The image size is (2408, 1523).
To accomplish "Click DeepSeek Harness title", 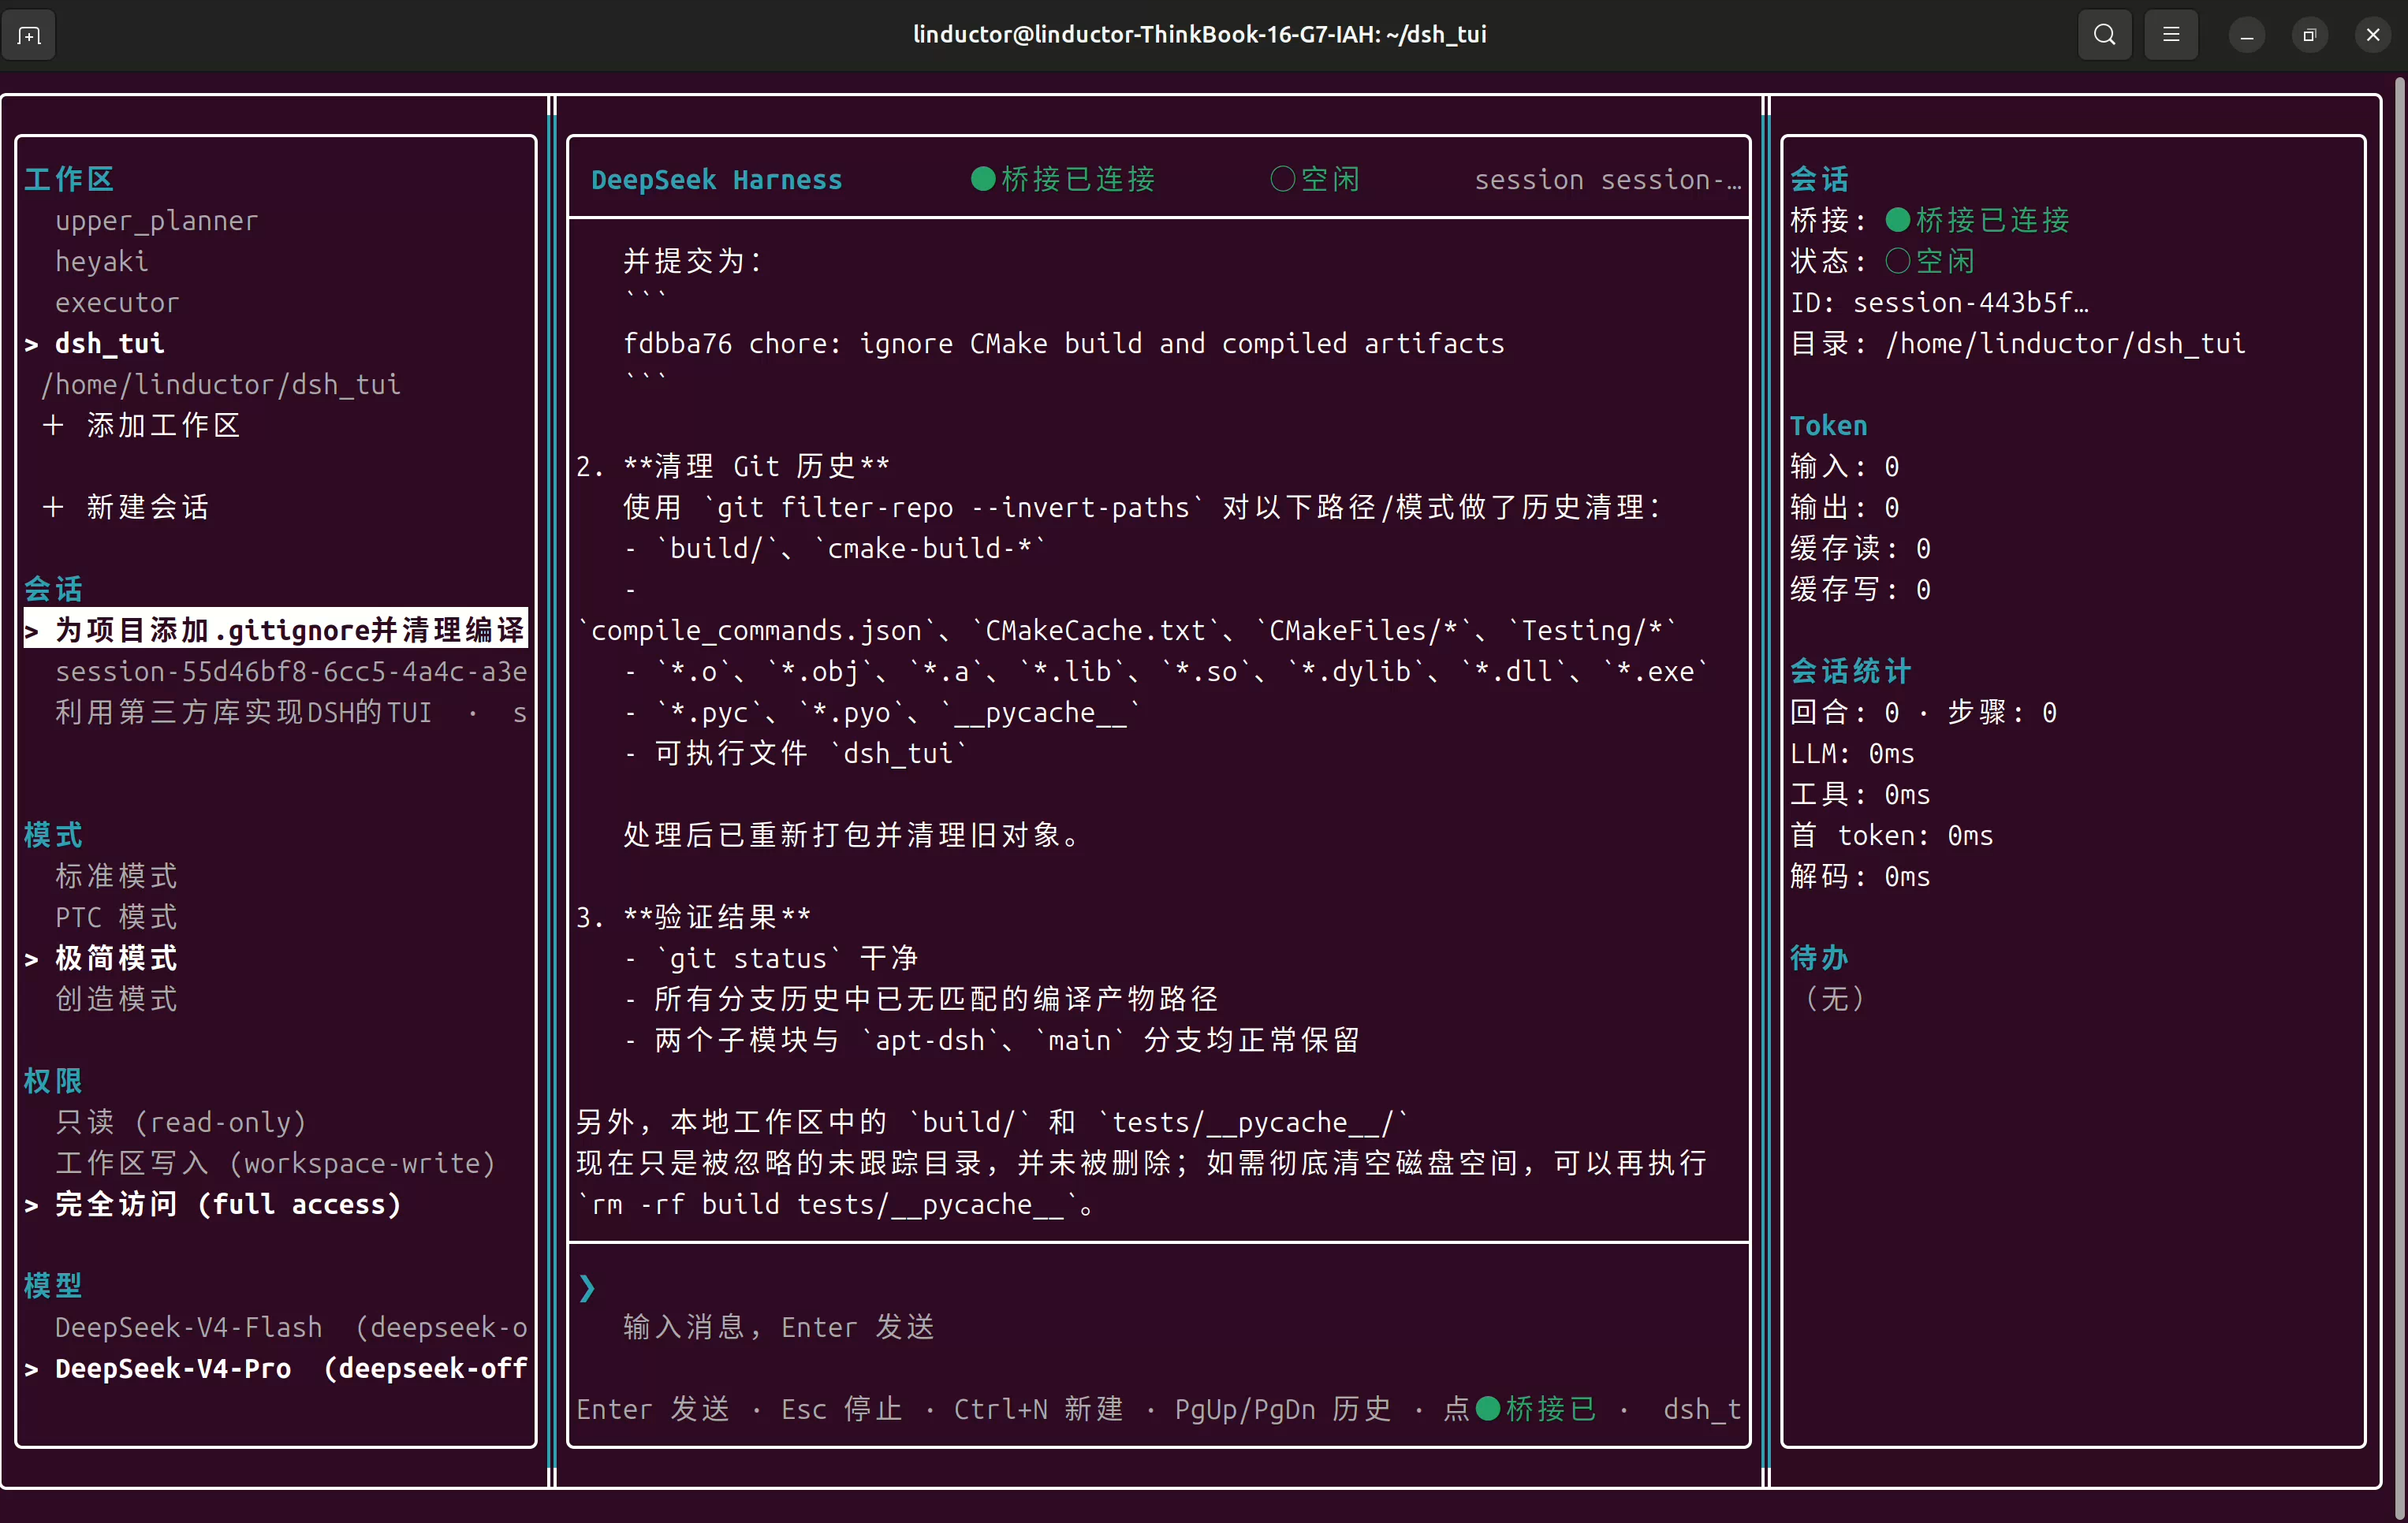I will (716, 179).
